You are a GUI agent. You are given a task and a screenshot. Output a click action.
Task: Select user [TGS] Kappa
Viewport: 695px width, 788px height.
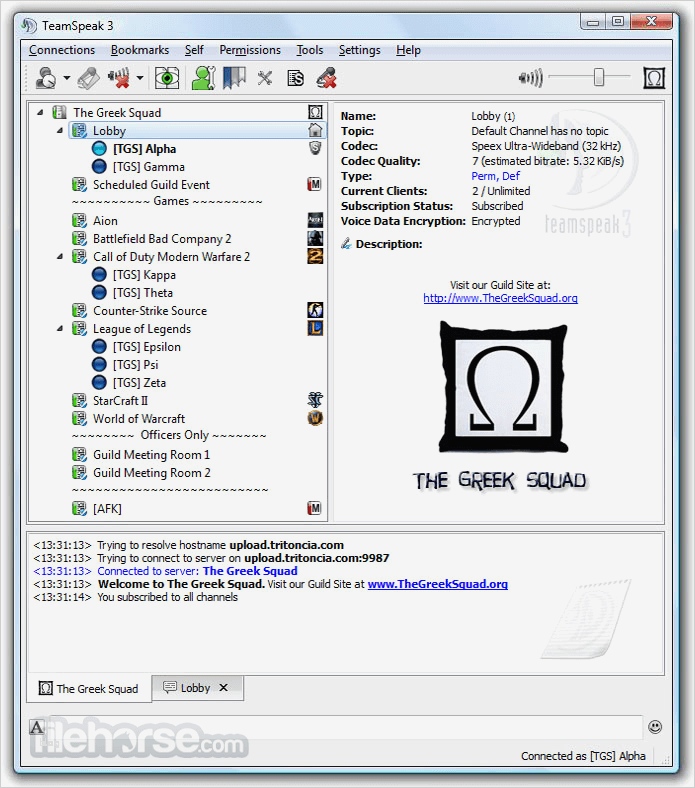tap(144, 275)
